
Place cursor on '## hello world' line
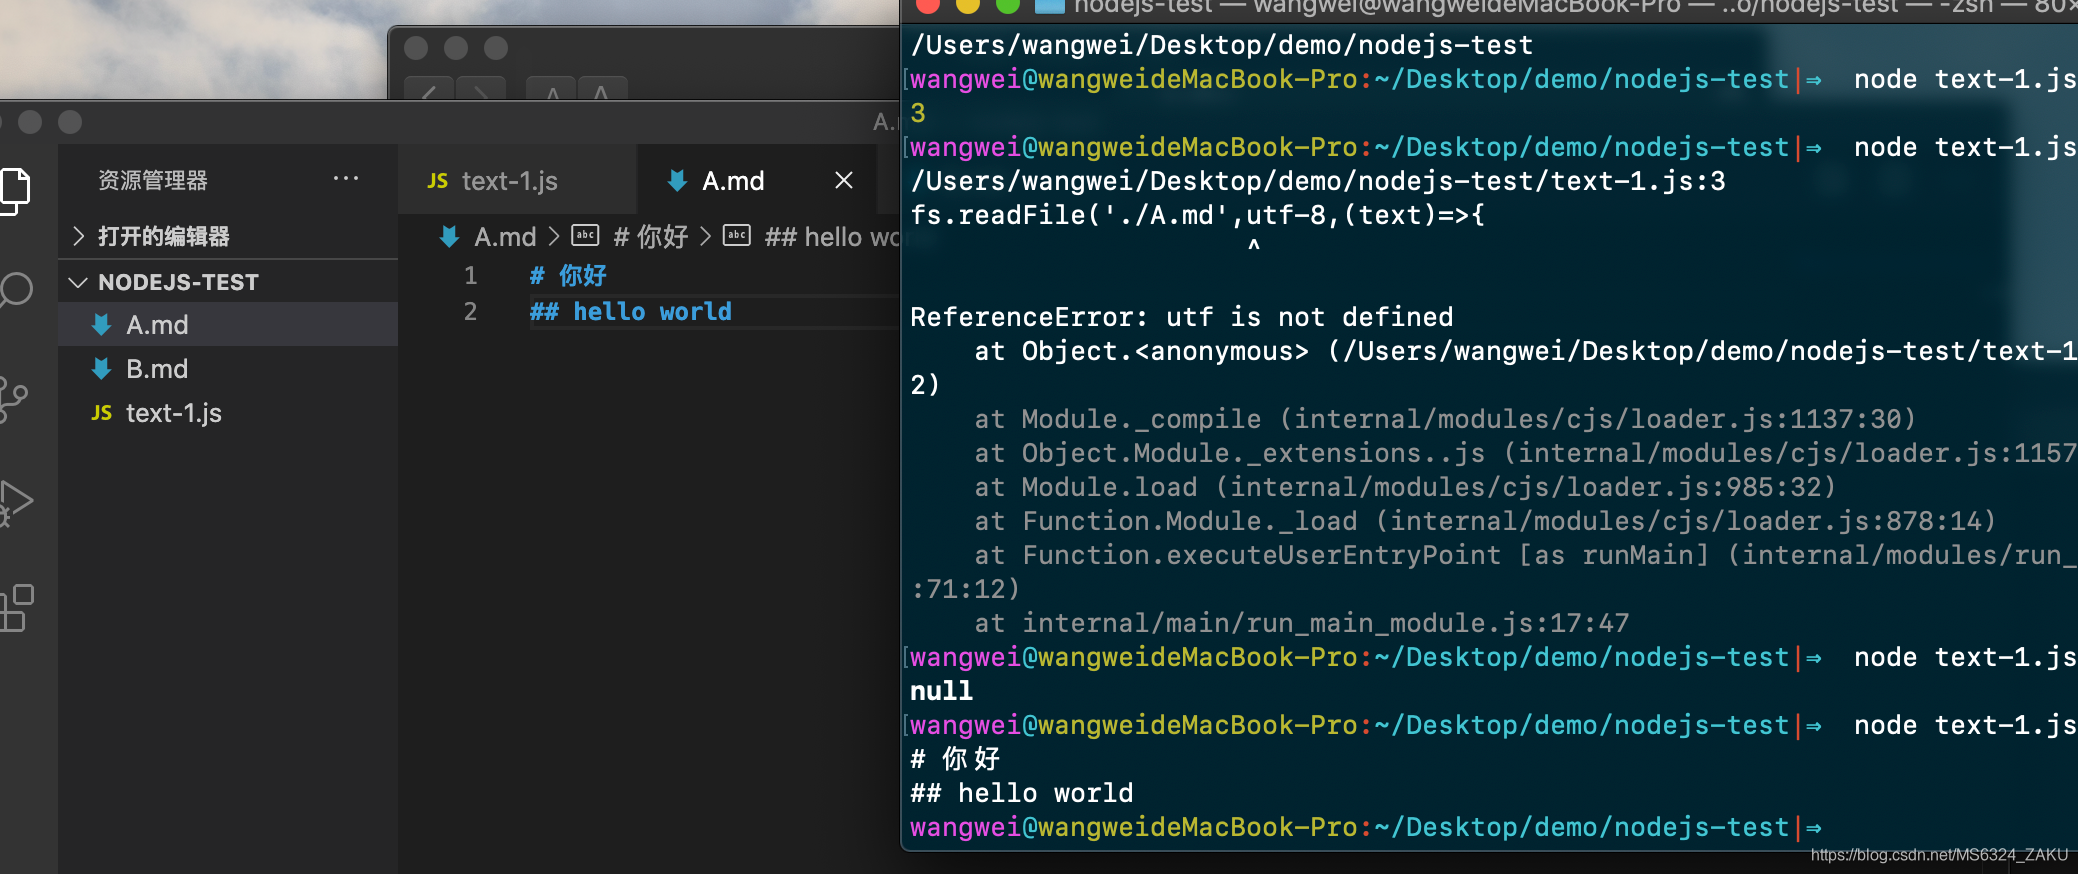point(631,312)
